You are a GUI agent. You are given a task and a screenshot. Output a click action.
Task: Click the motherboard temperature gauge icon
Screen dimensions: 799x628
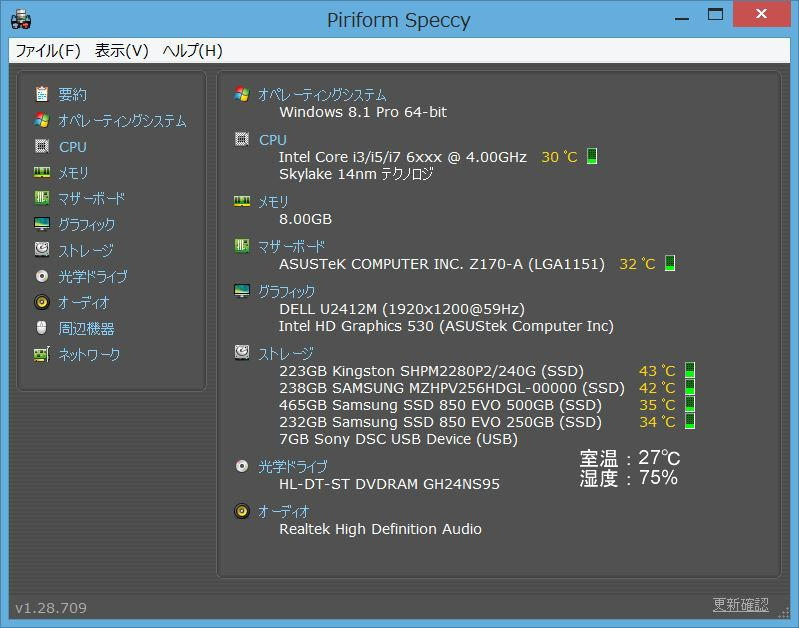coord(670,263)
